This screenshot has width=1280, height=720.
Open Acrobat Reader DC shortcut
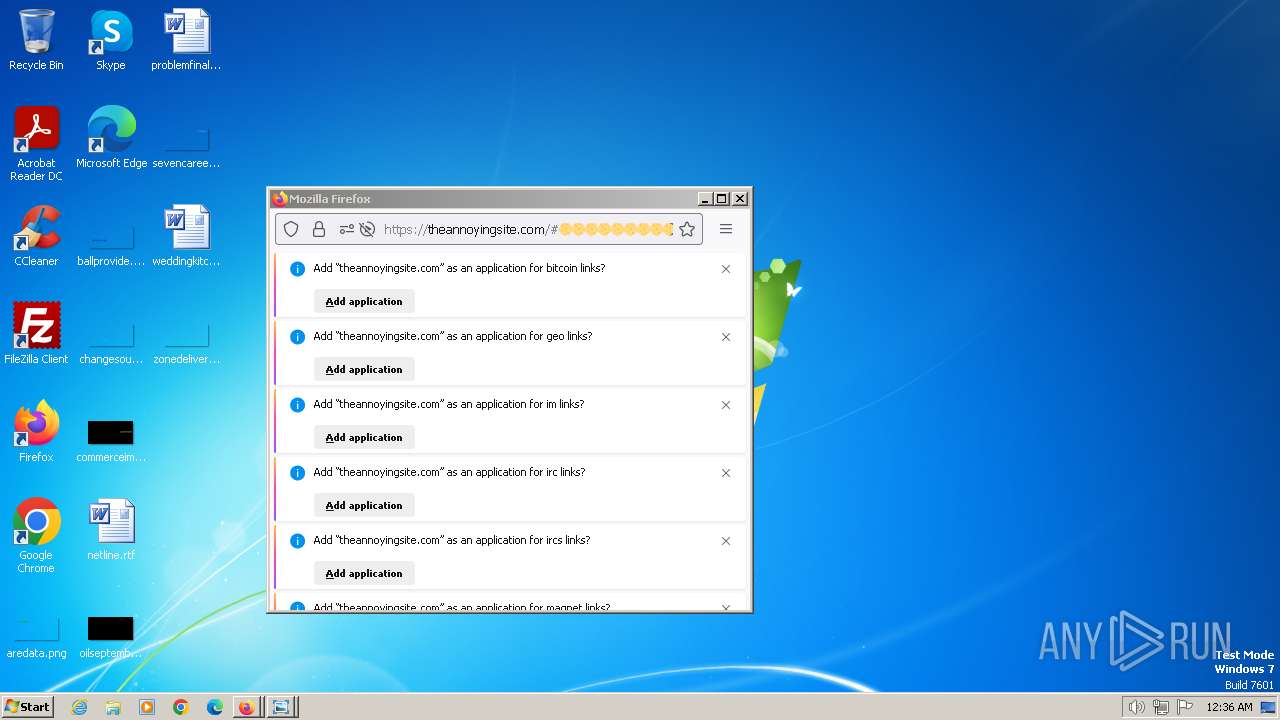36,143
